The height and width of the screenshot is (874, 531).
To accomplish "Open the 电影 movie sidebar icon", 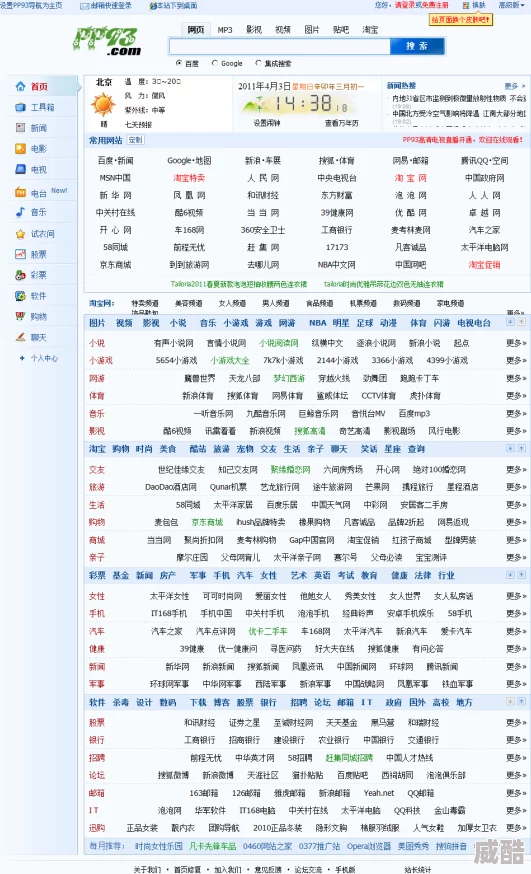I will click(21, 149).
